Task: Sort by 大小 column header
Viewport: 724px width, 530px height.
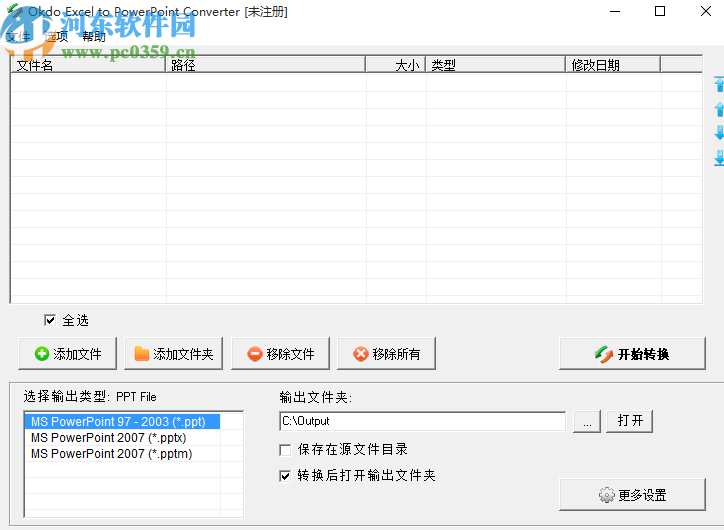Action: pos(396,65)
